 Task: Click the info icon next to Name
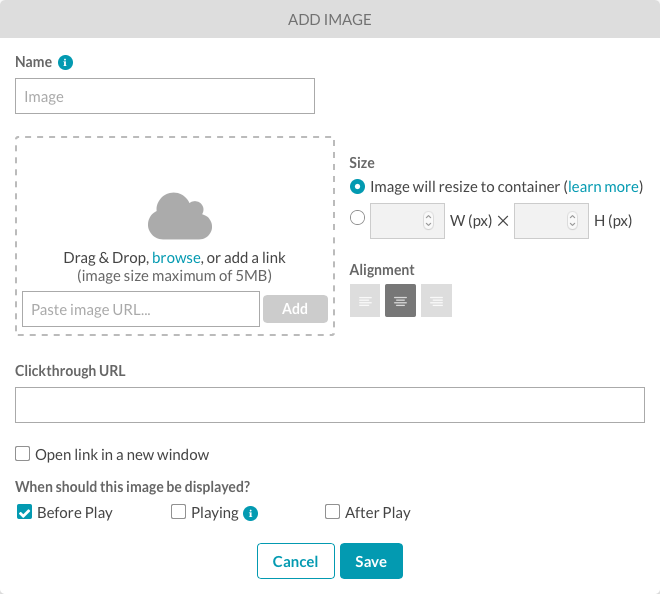(x=65, y=62)
